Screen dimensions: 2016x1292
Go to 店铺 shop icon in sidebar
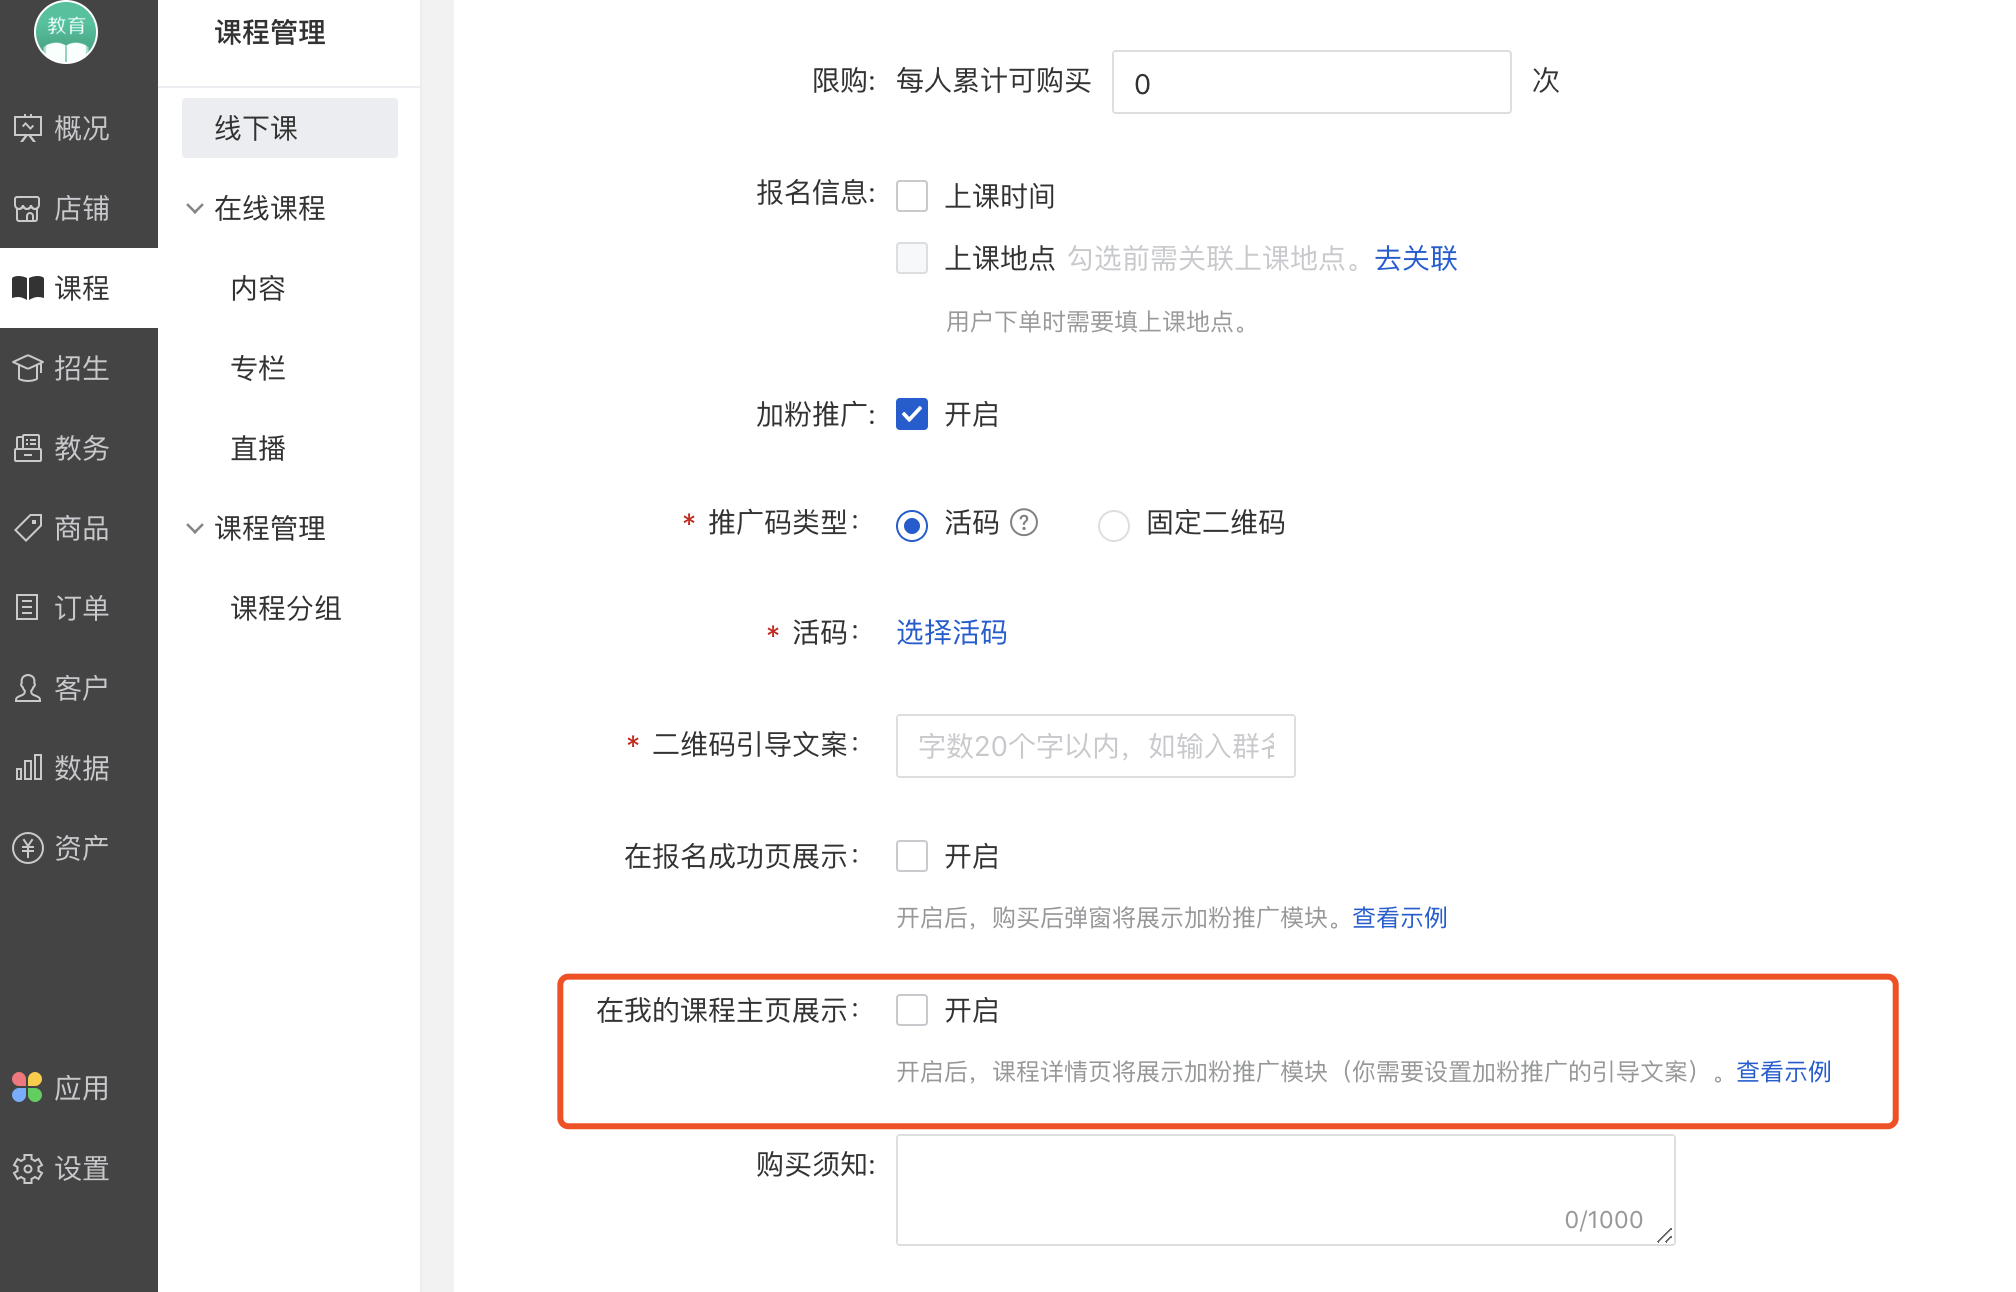pos(28,208)
